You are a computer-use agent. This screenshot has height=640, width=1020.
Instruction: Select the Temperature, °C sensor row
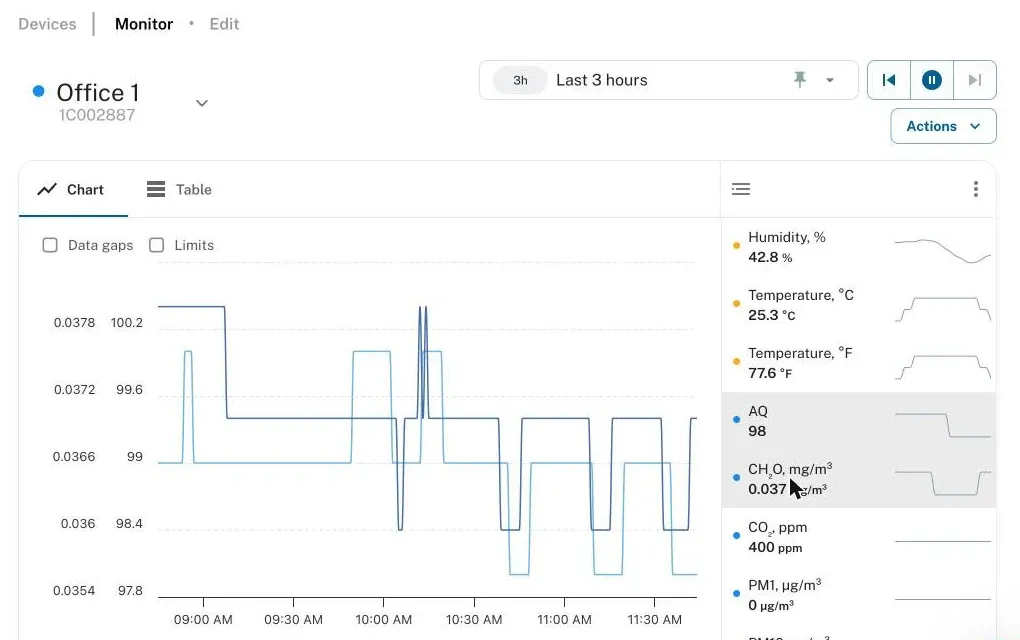point(859,305)
